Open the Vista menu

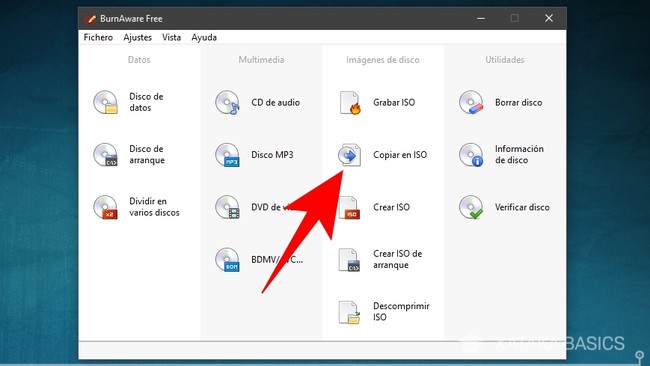pos(172,37)
